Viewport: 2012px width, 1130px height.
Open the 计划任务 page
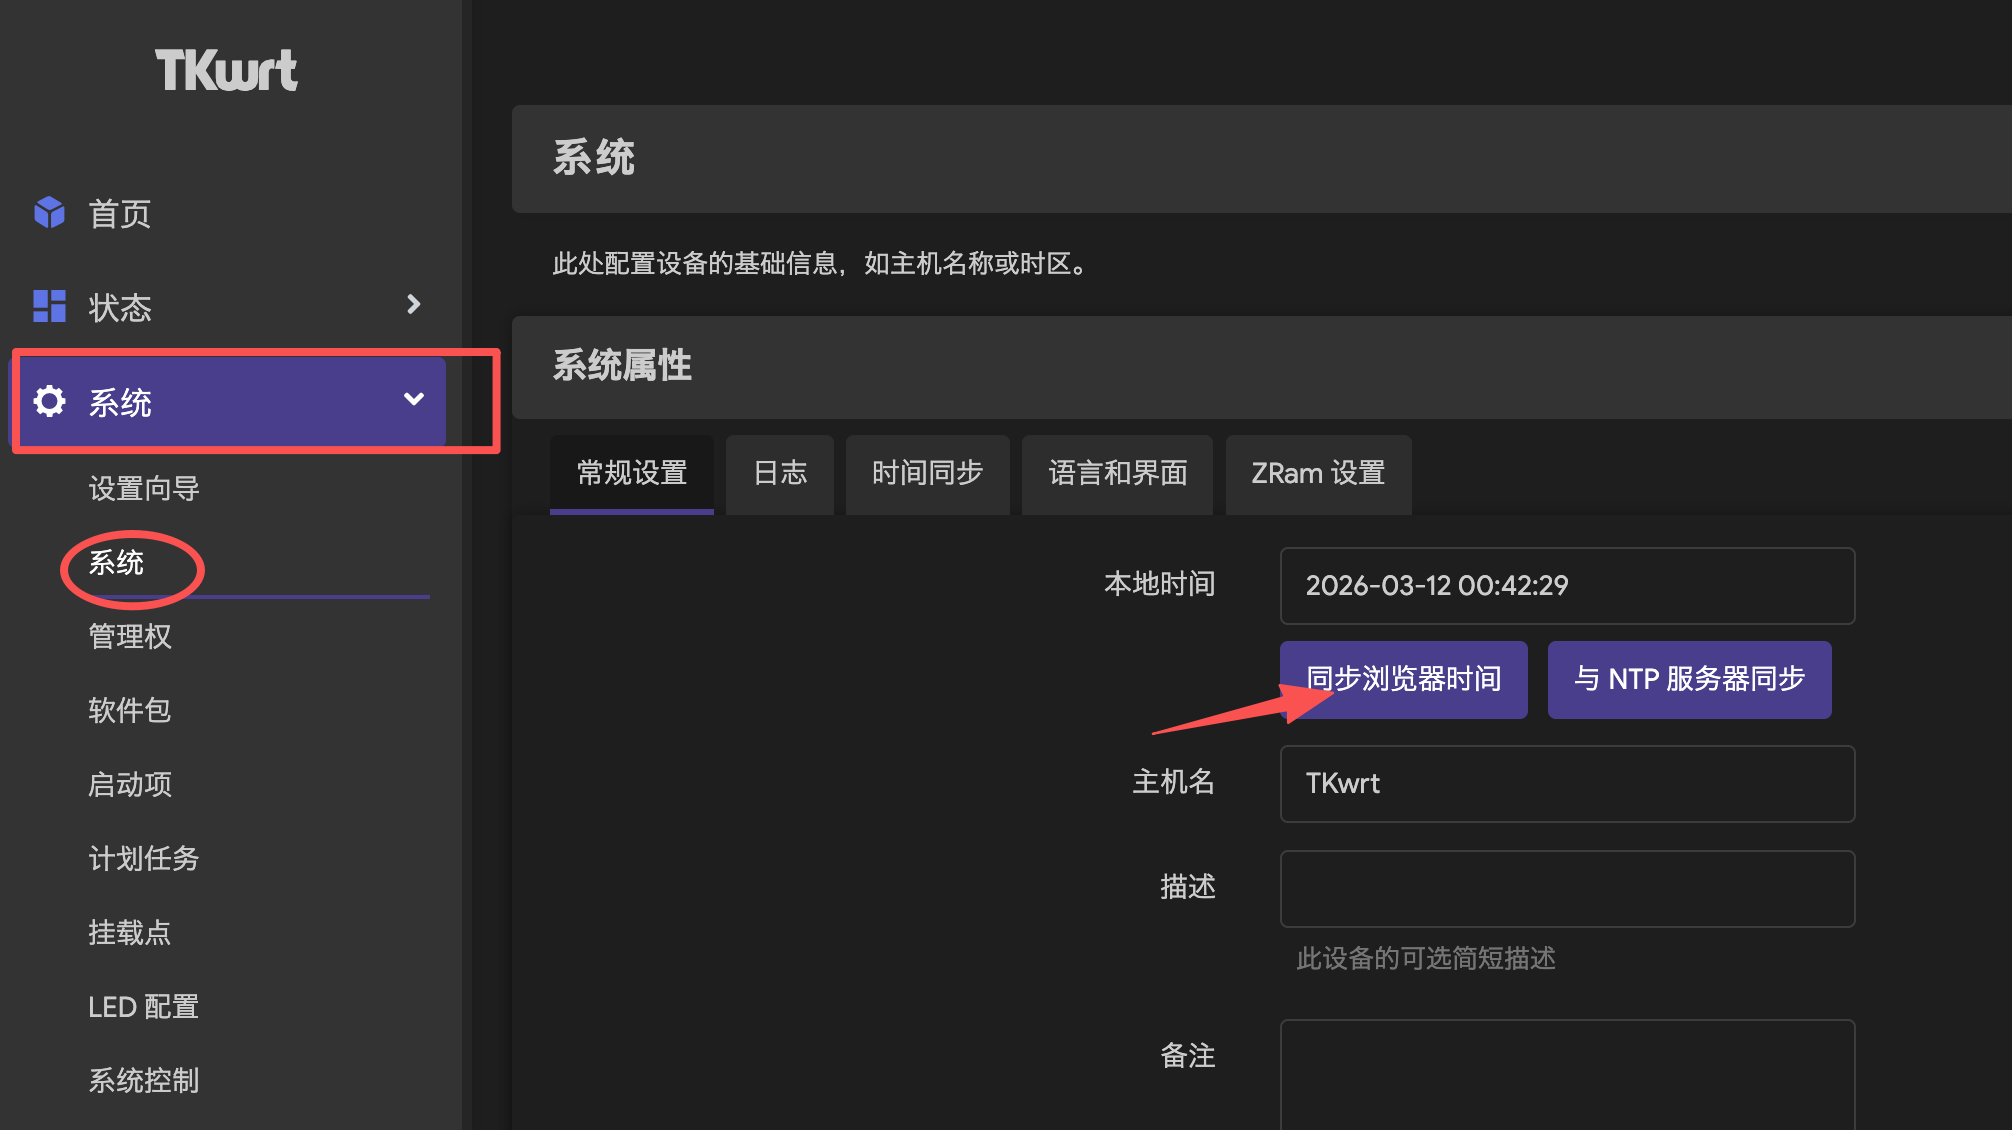[142, 858]
